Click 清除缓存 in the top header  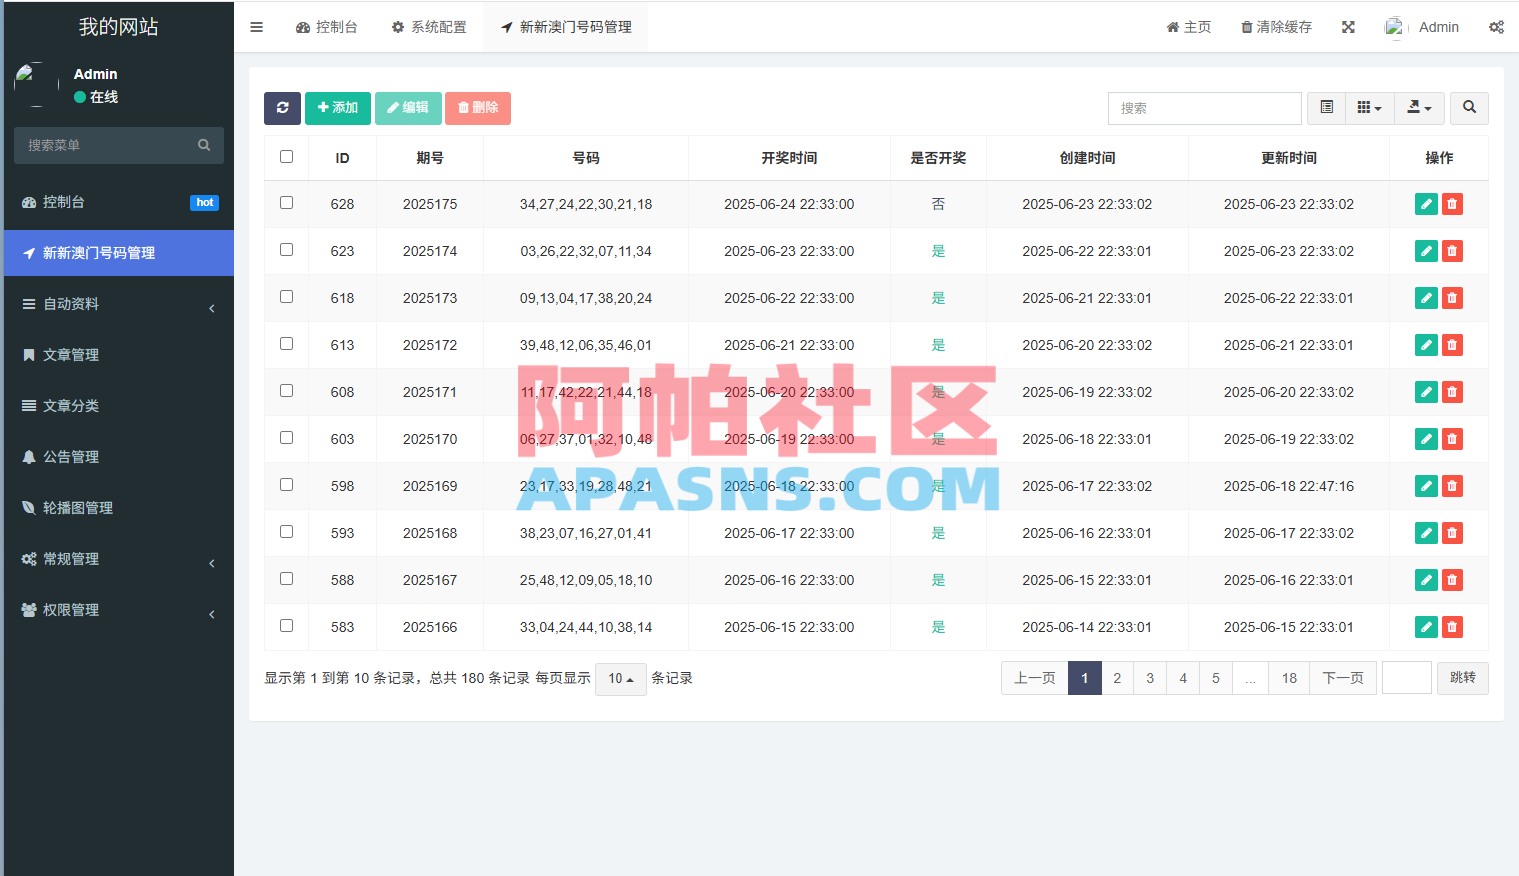pos(1277,27)
